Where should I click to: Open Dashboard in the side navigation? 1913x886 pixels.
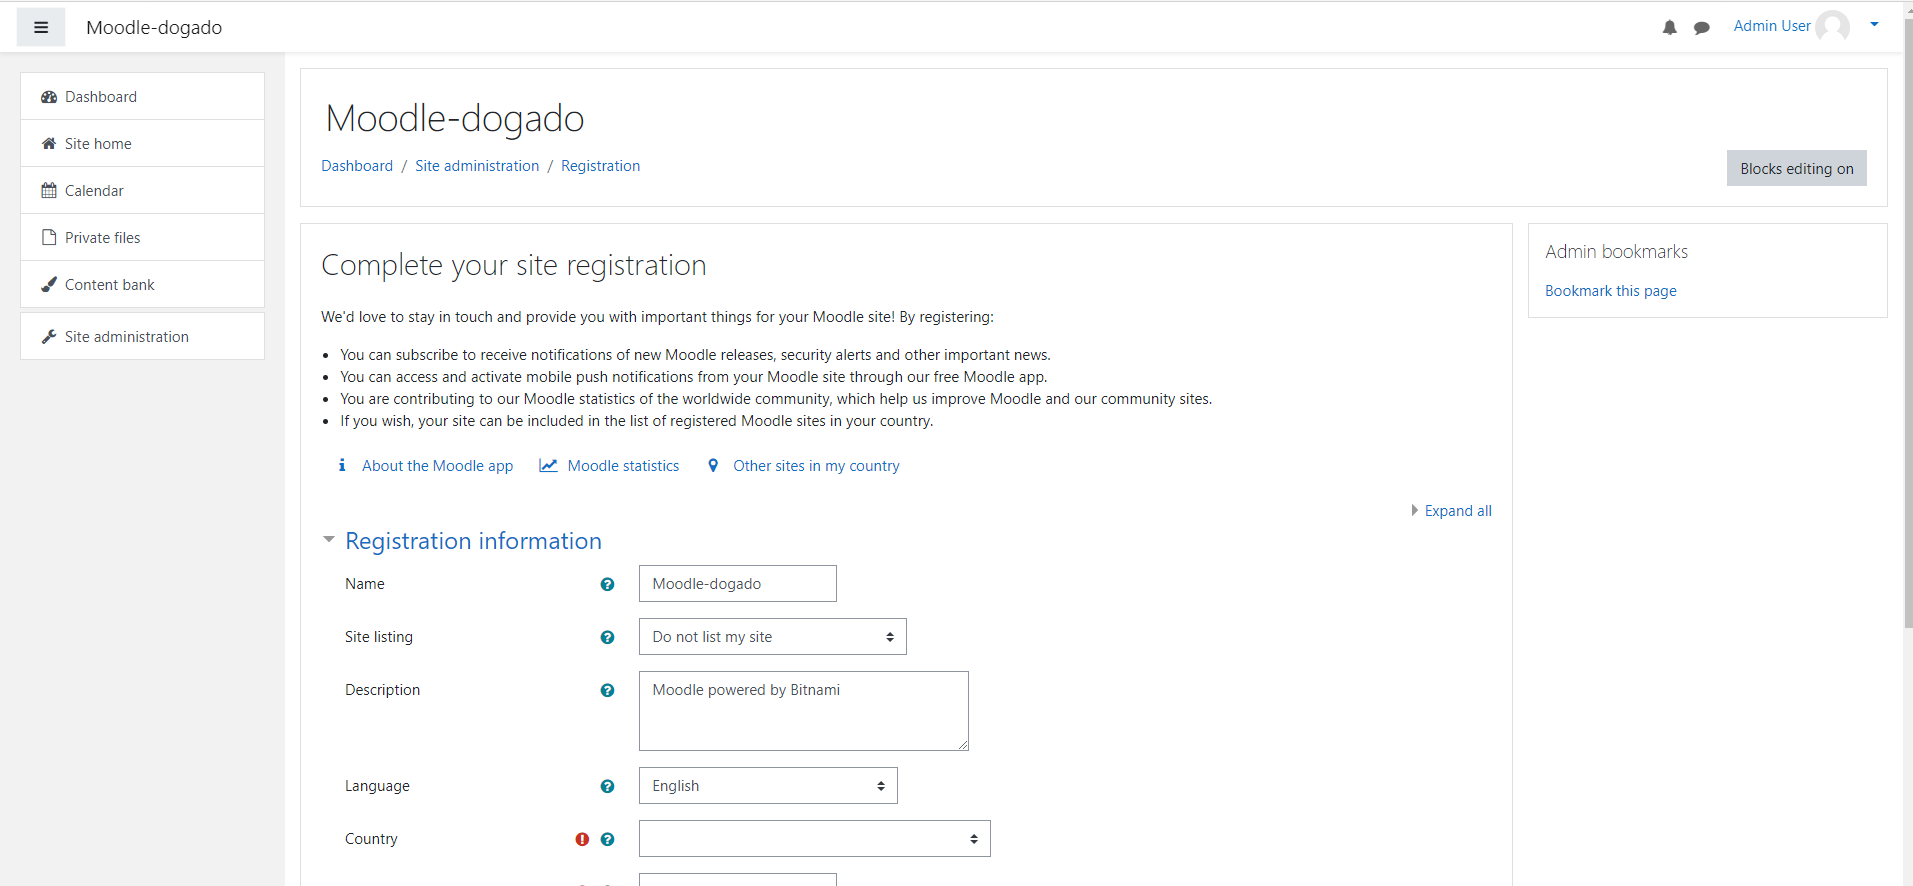click(142, 97)
